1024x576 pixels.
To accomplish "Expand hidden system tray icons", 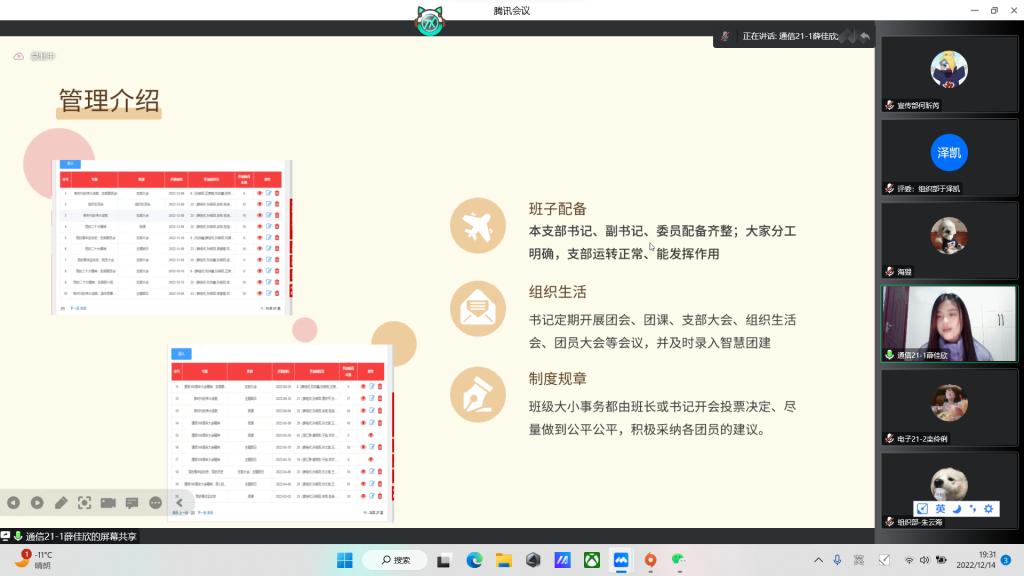I will 819,560.
